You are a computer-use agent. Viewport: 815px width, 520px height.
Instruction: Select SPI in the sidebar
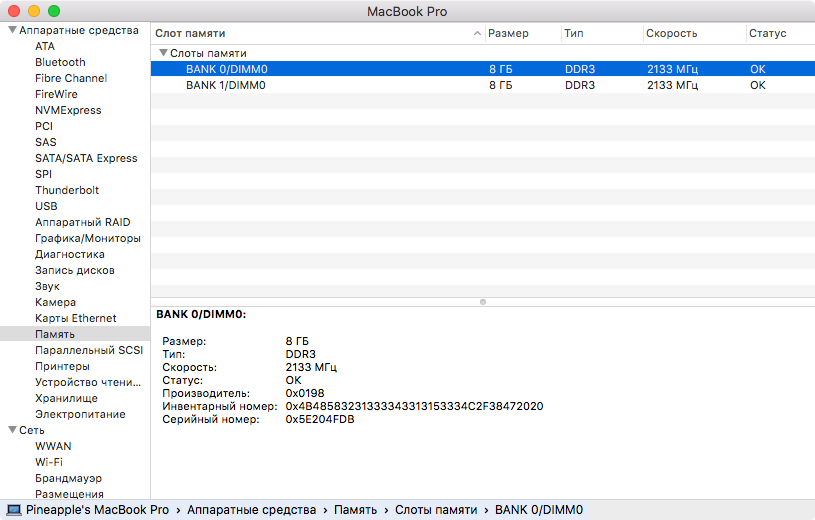(43, 174)
